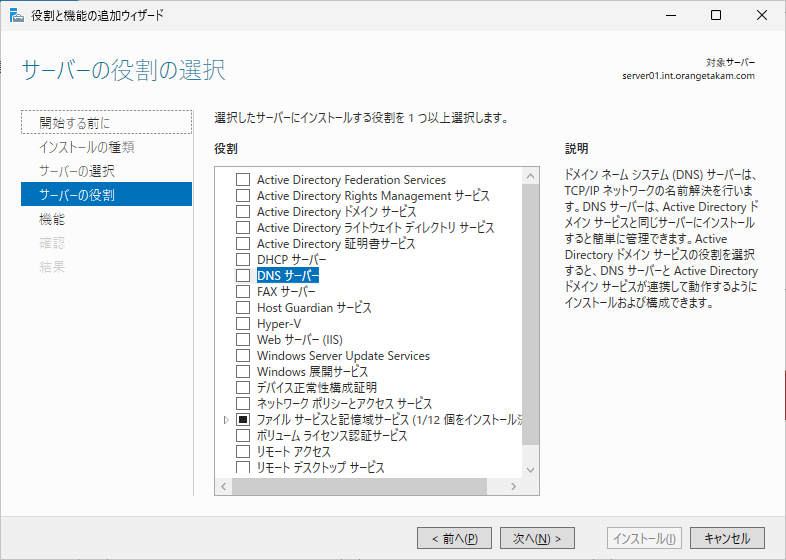Go to インストールの種類 wizard step
The height and width of the screenshot is (560, 786).
[x=106, y=147]
